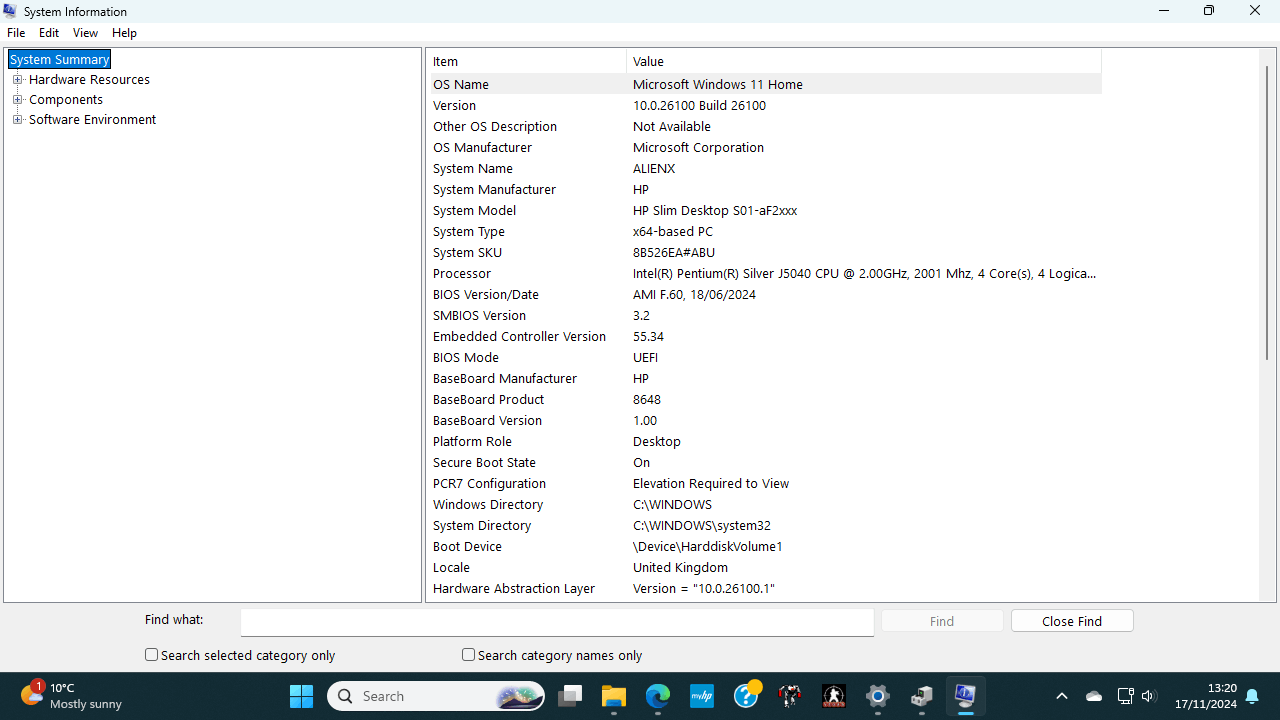This screenshot has width=1280, height=720.
Task: Click the Processor value Intel Pentium Silver
Action: (x=864, y=274)
